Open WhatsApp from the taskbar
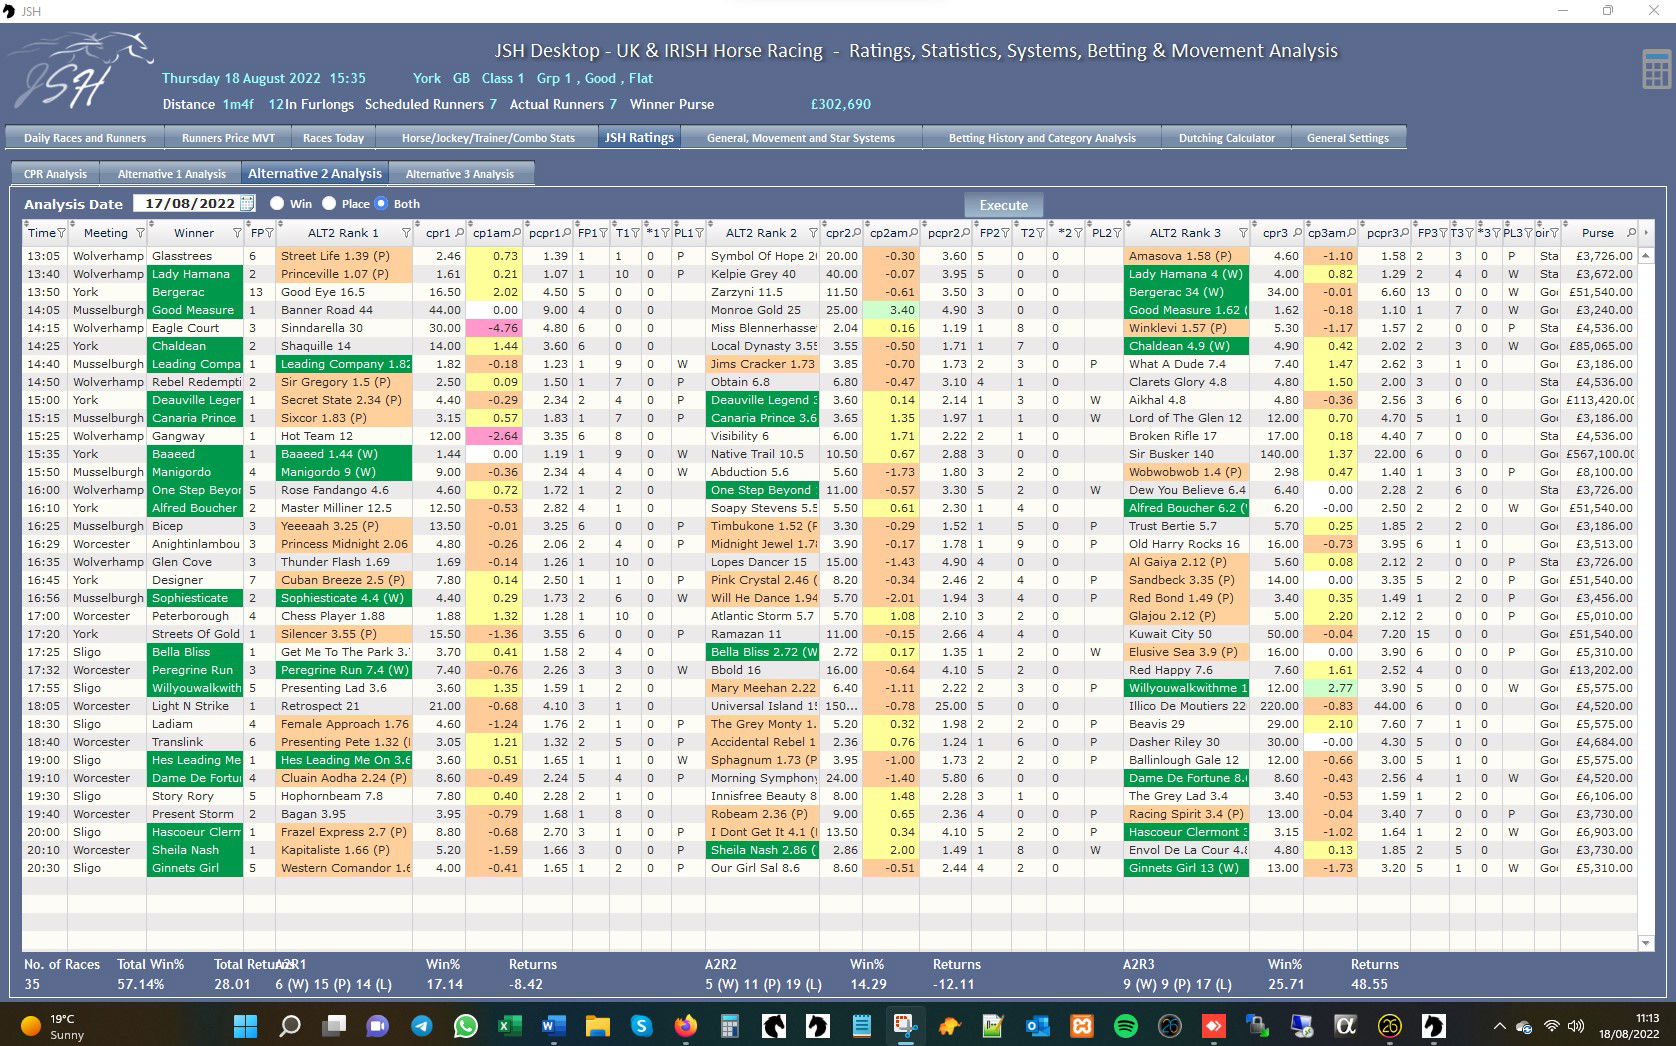Image resolution: width=1676 pixels, height=1046 pixels. tap(465, 1025)
